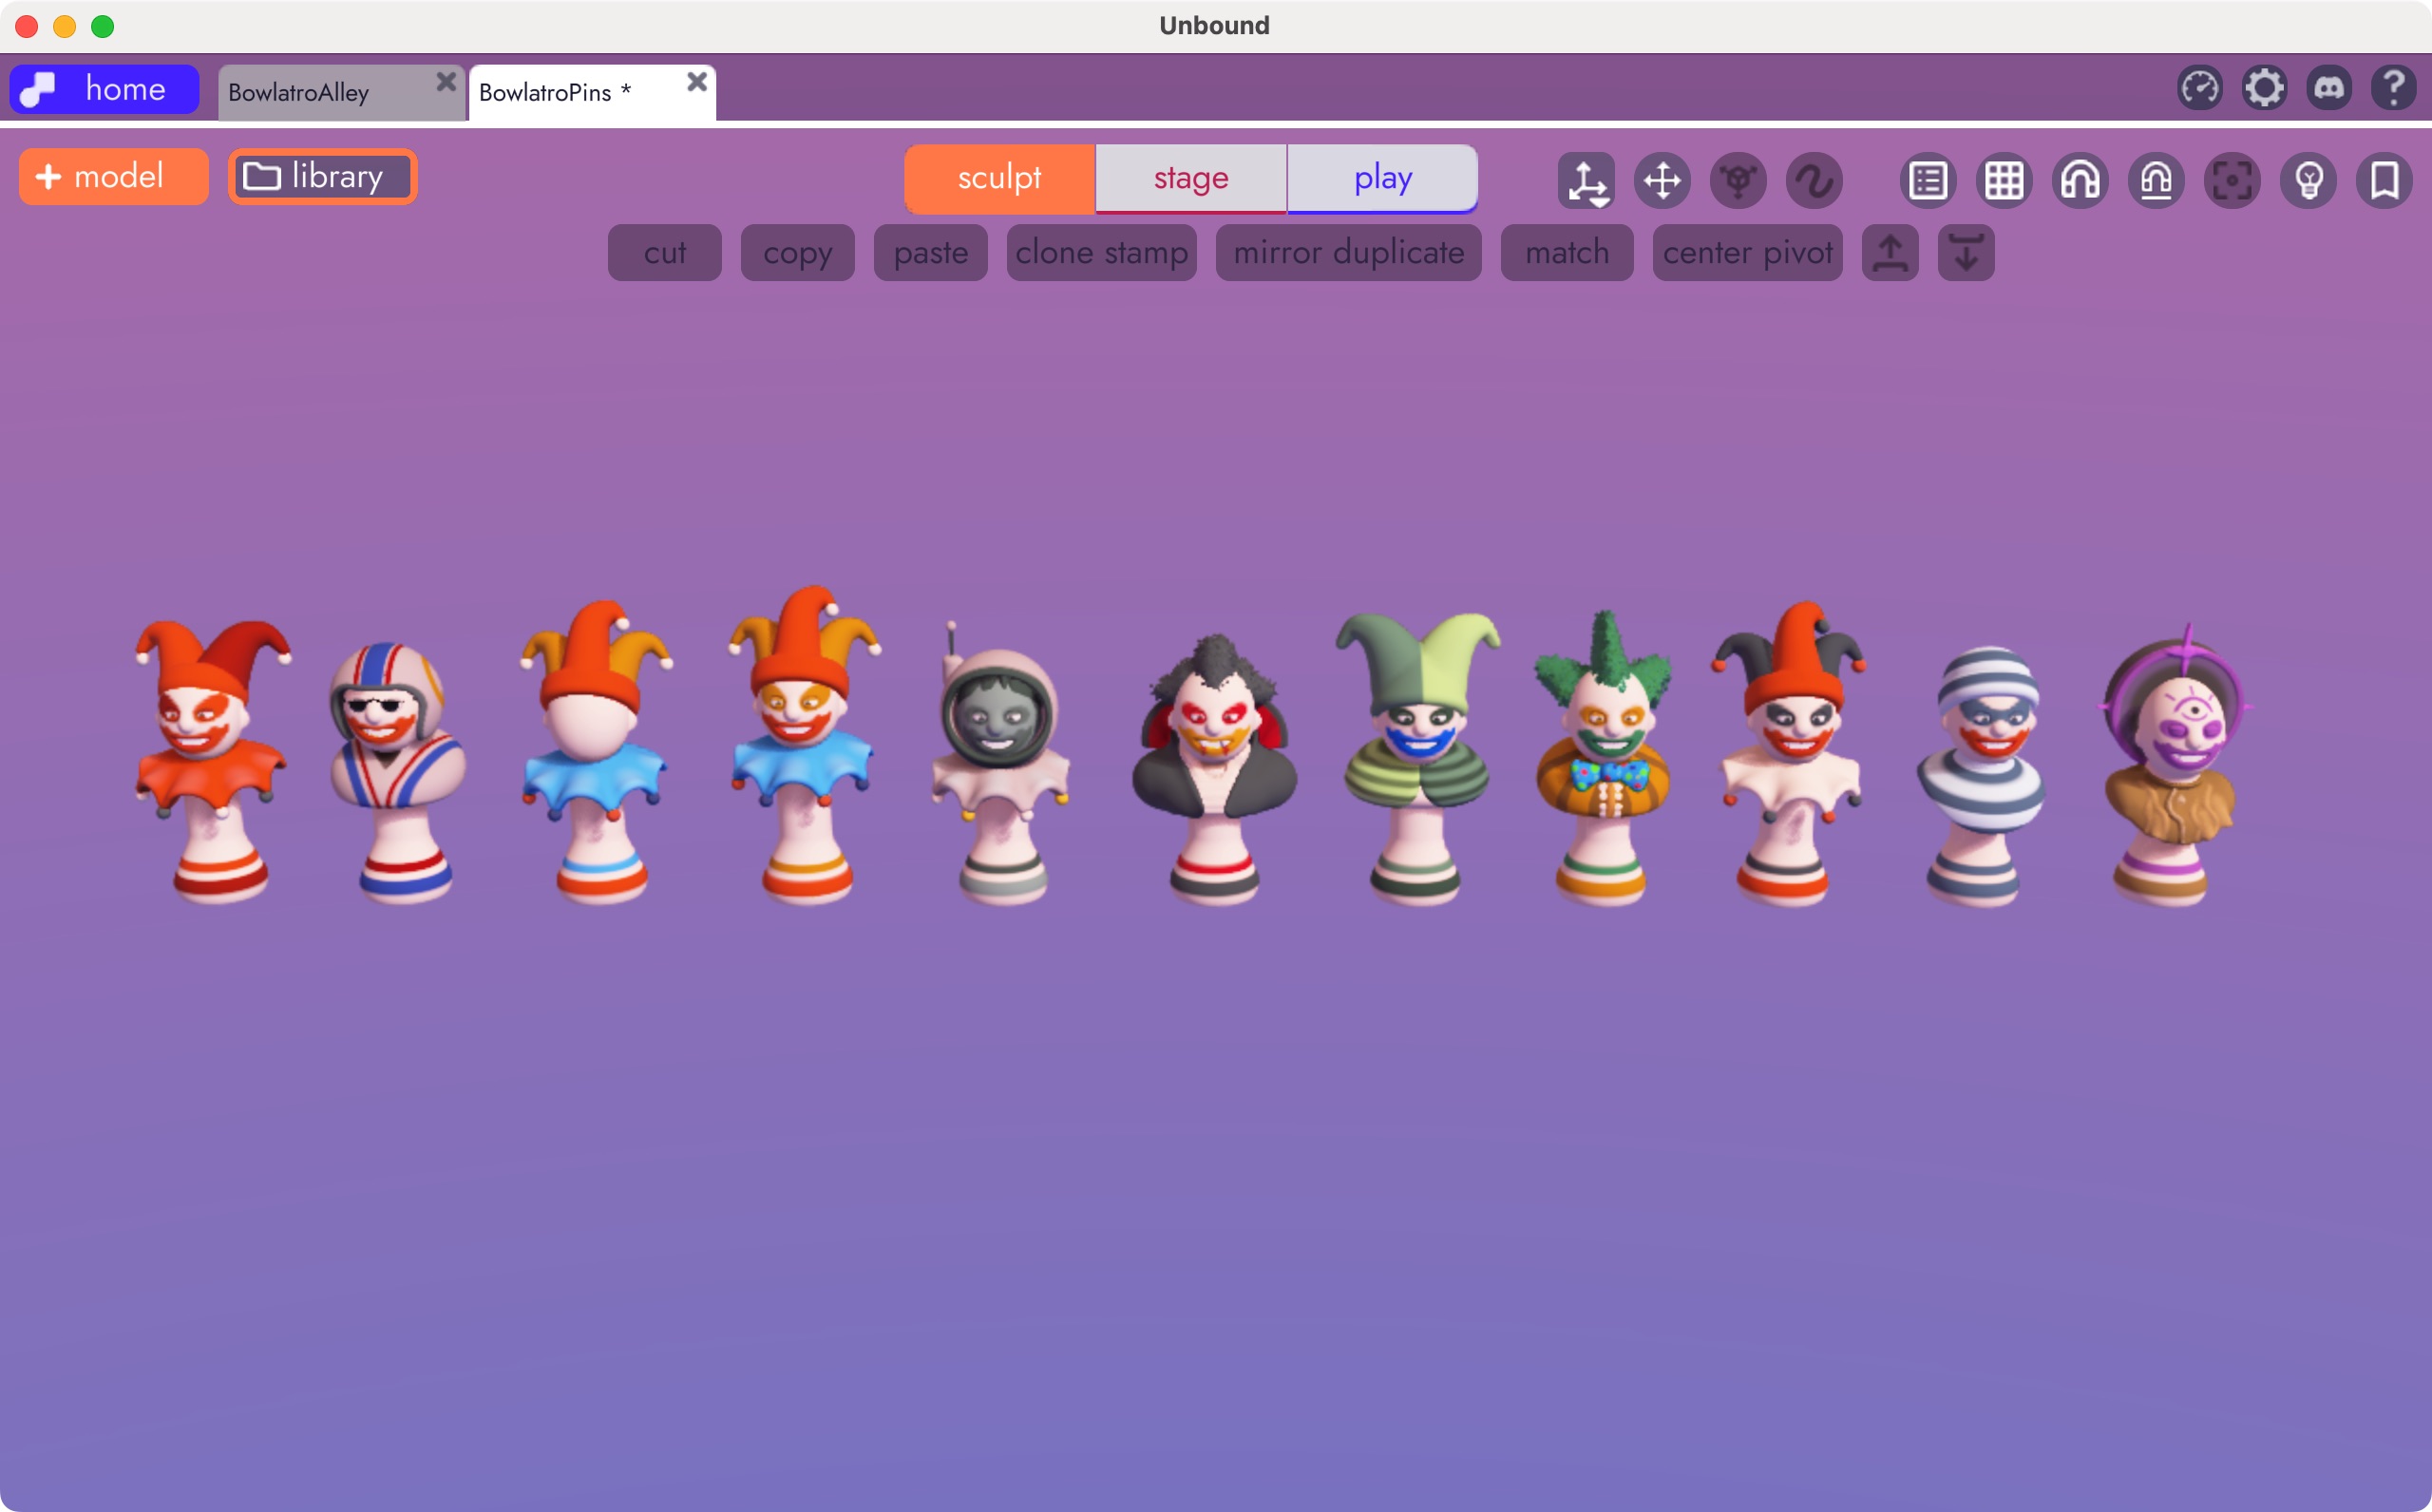Click the wavy curve tool icon
The height and width of the screenshot is (1512, 2432).
1814,181
